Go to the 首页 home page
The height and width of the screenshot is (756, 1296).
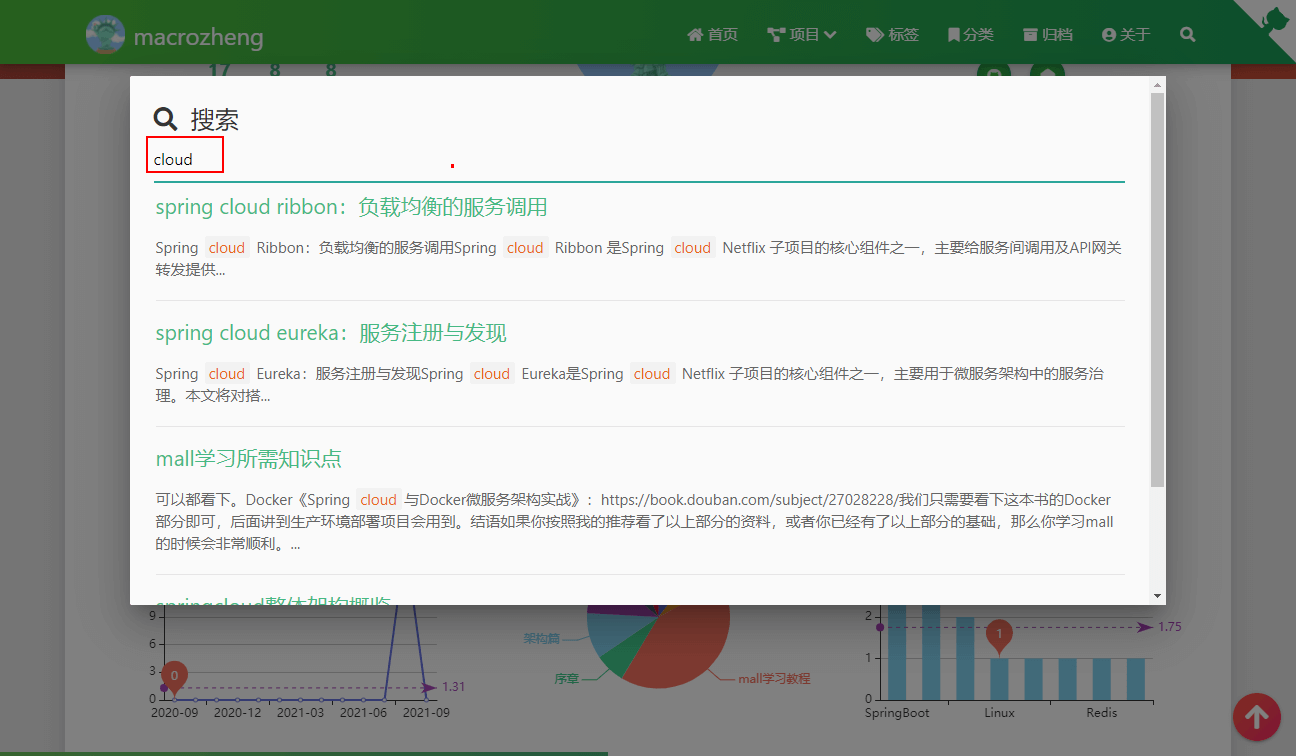pos(713,35)
